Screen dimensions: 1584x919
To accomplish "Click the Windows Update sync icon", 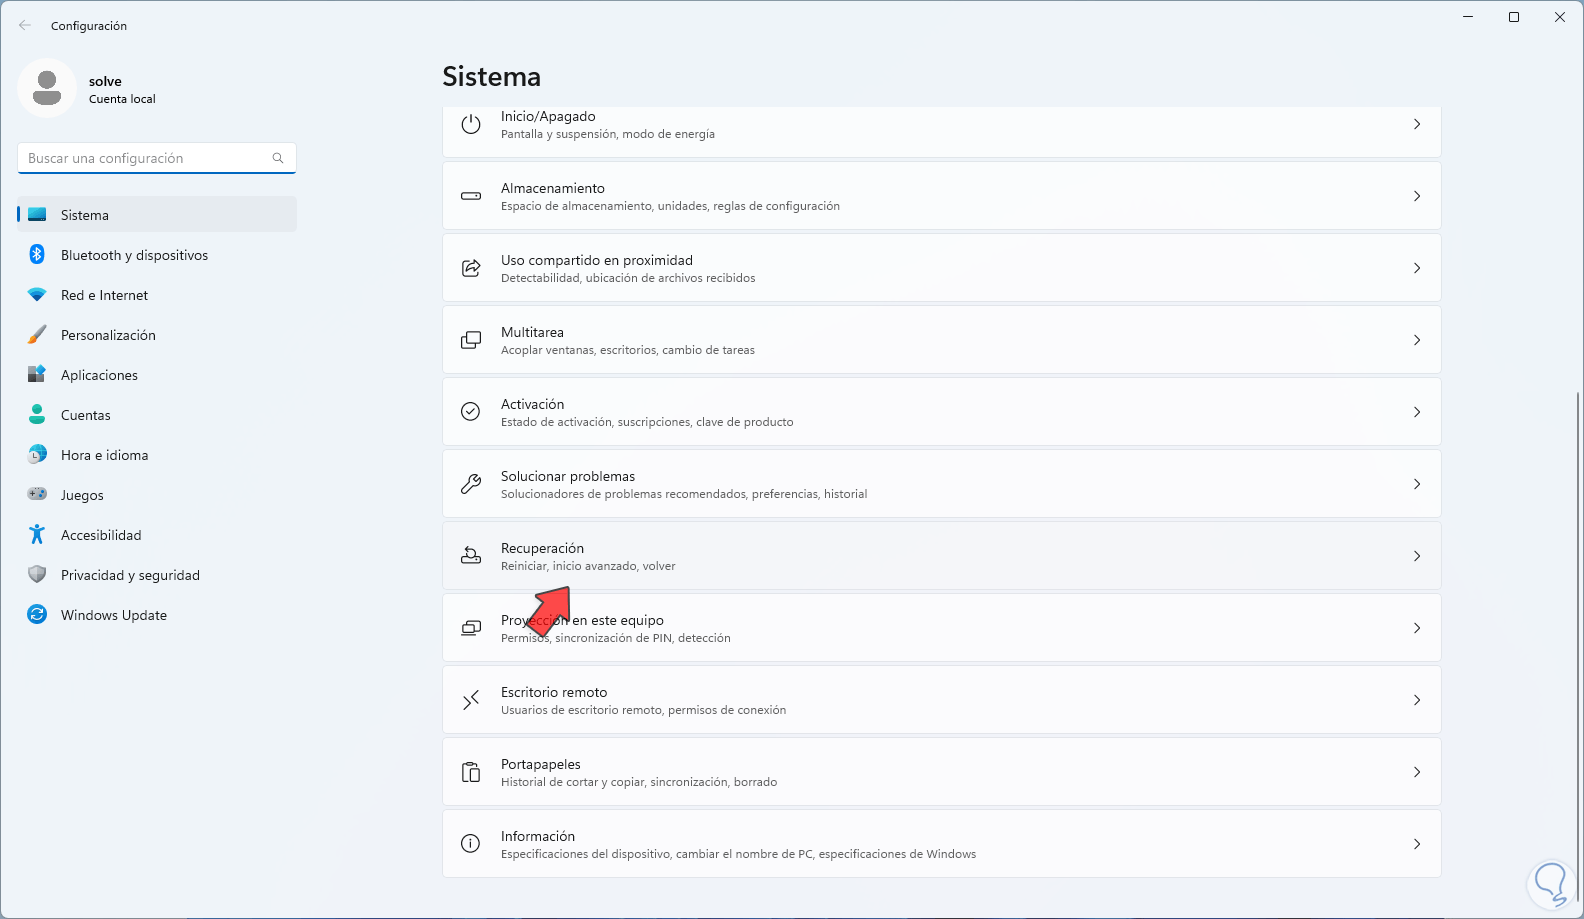I will coord(37,615).
